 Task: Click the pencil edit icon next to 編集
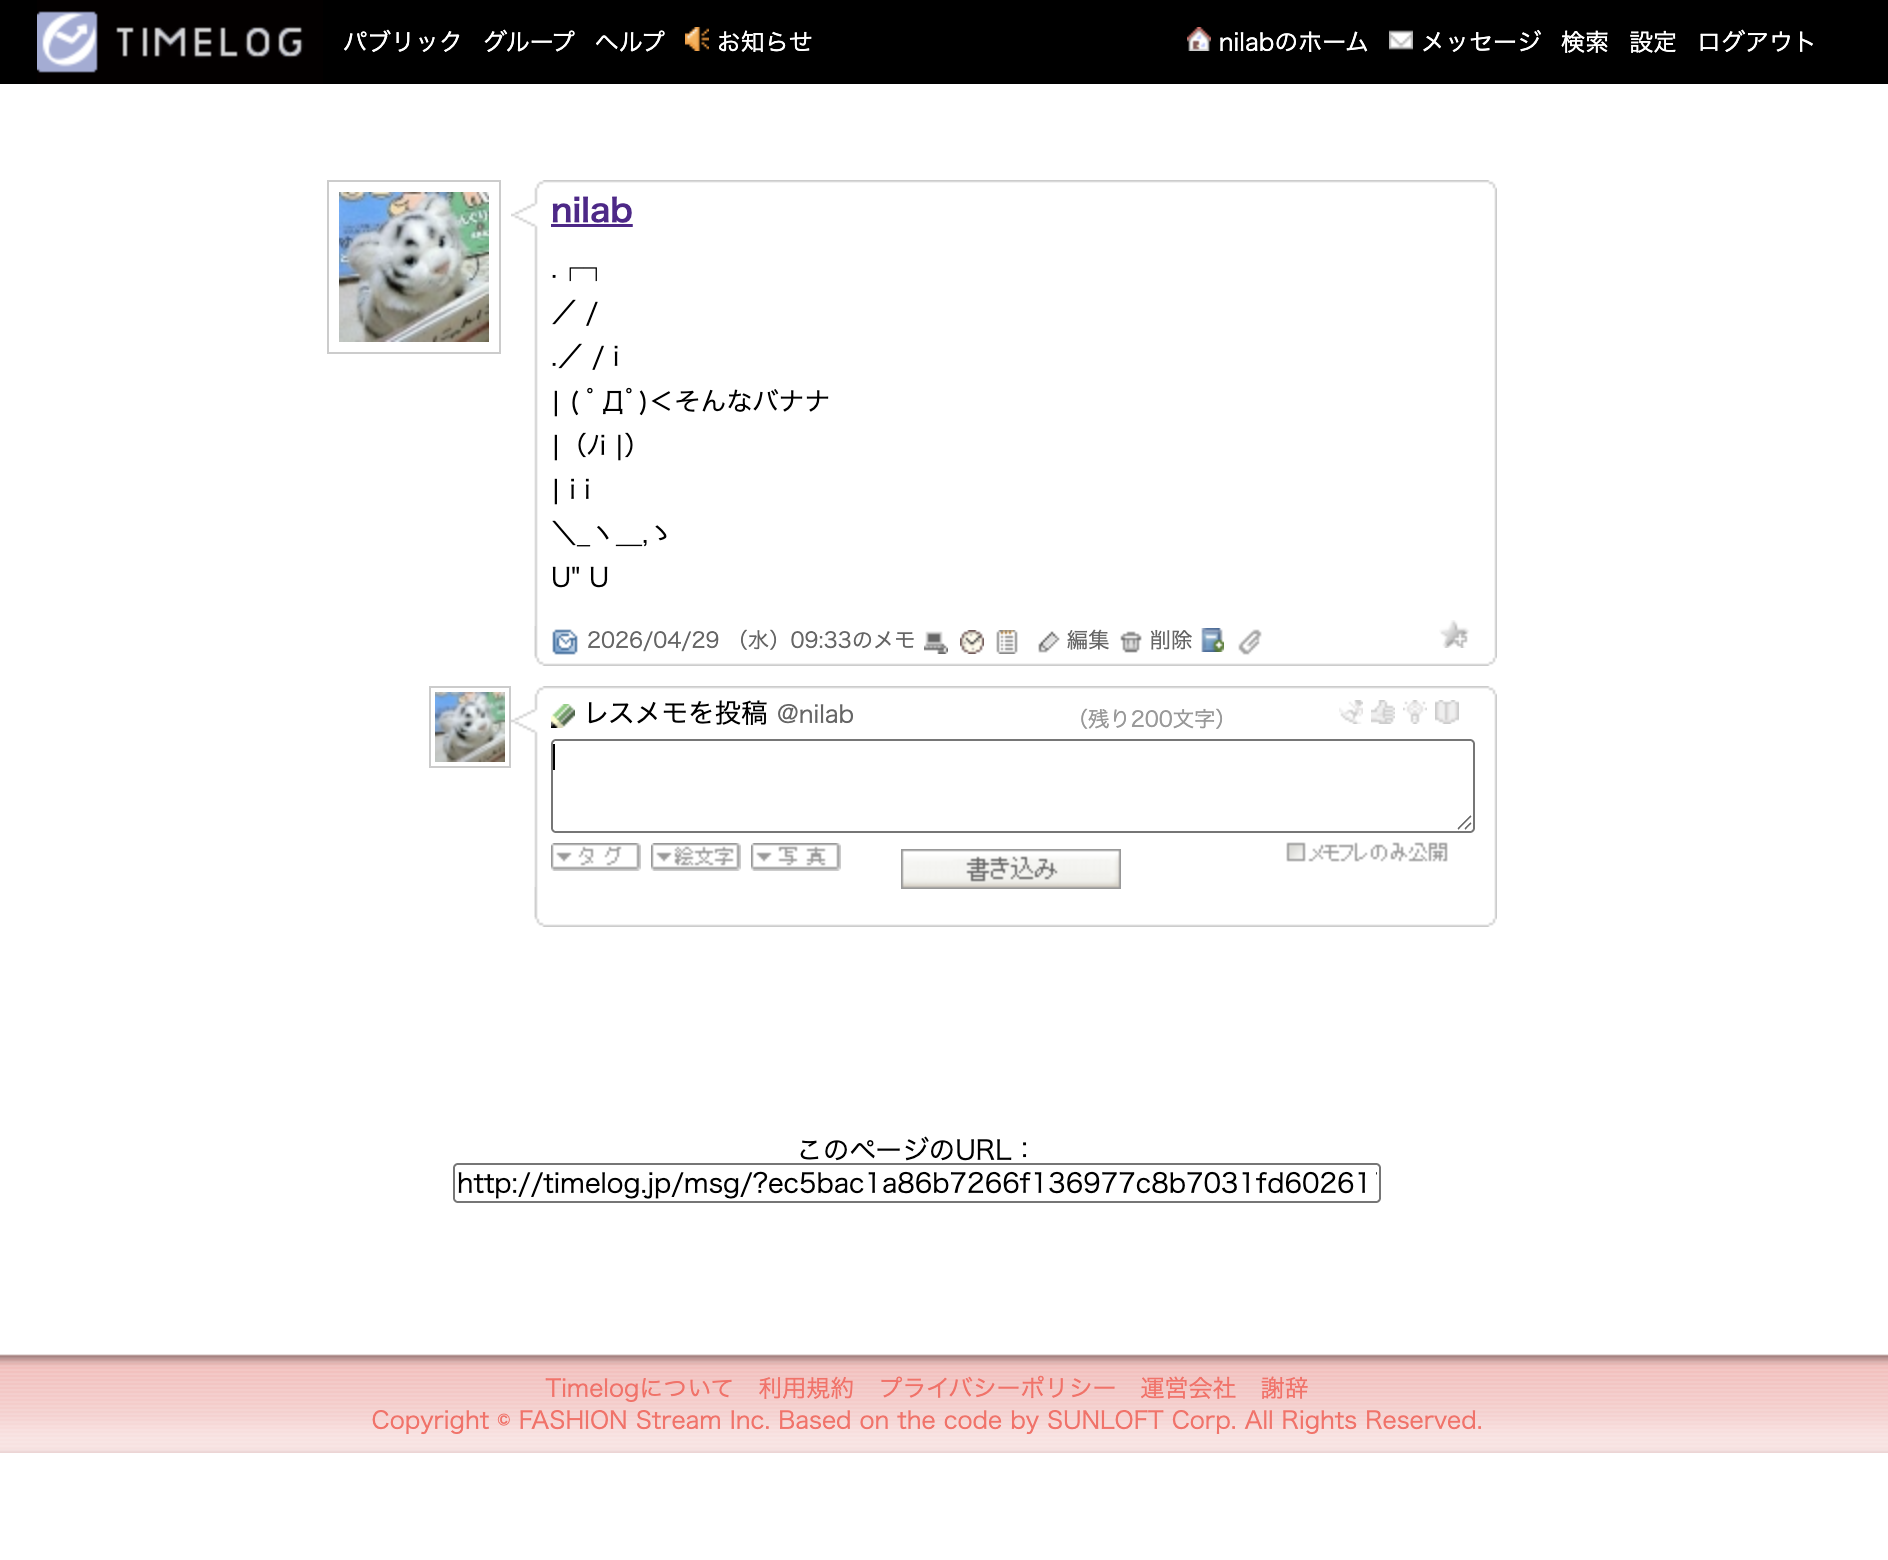point(1048,642)
